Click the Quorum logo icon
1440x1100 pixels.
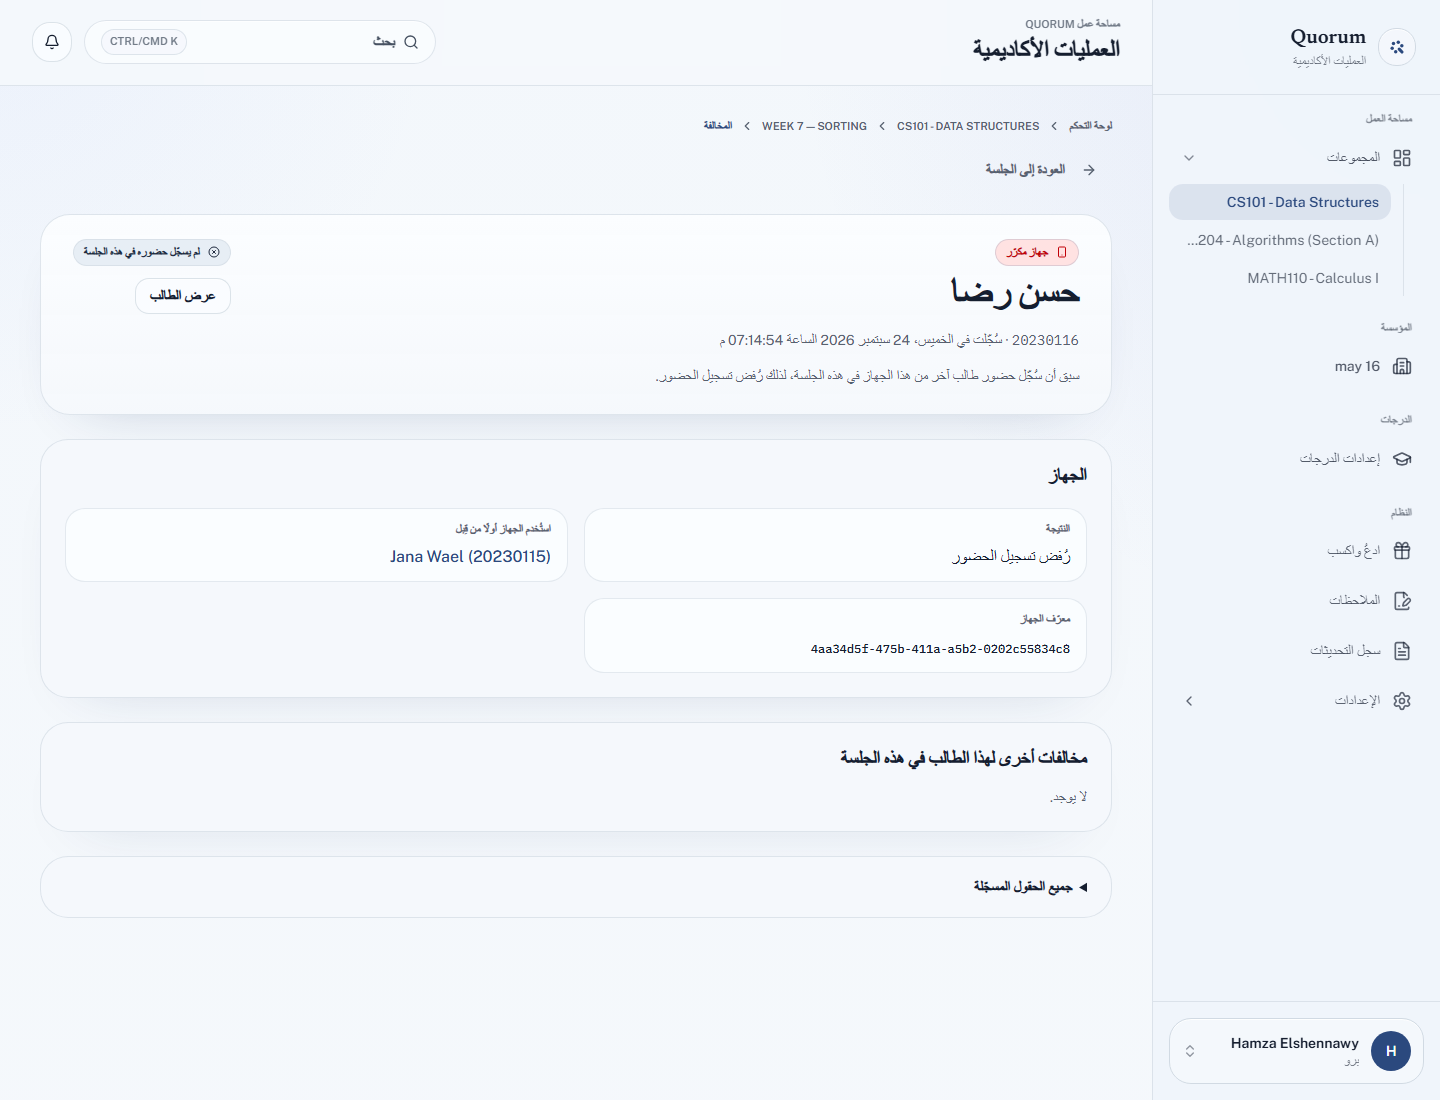tap(1397, 47)
